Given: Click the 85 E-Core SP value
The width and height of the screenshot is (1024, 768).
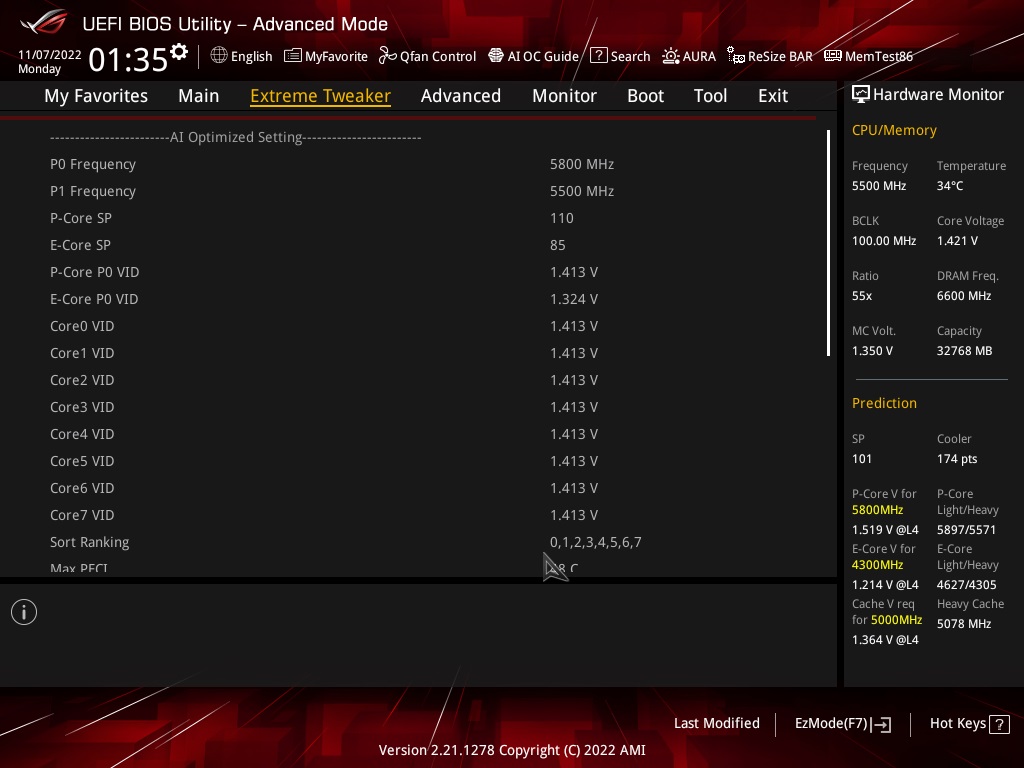Looking at the screenshot, I should (x=558, y=245).
